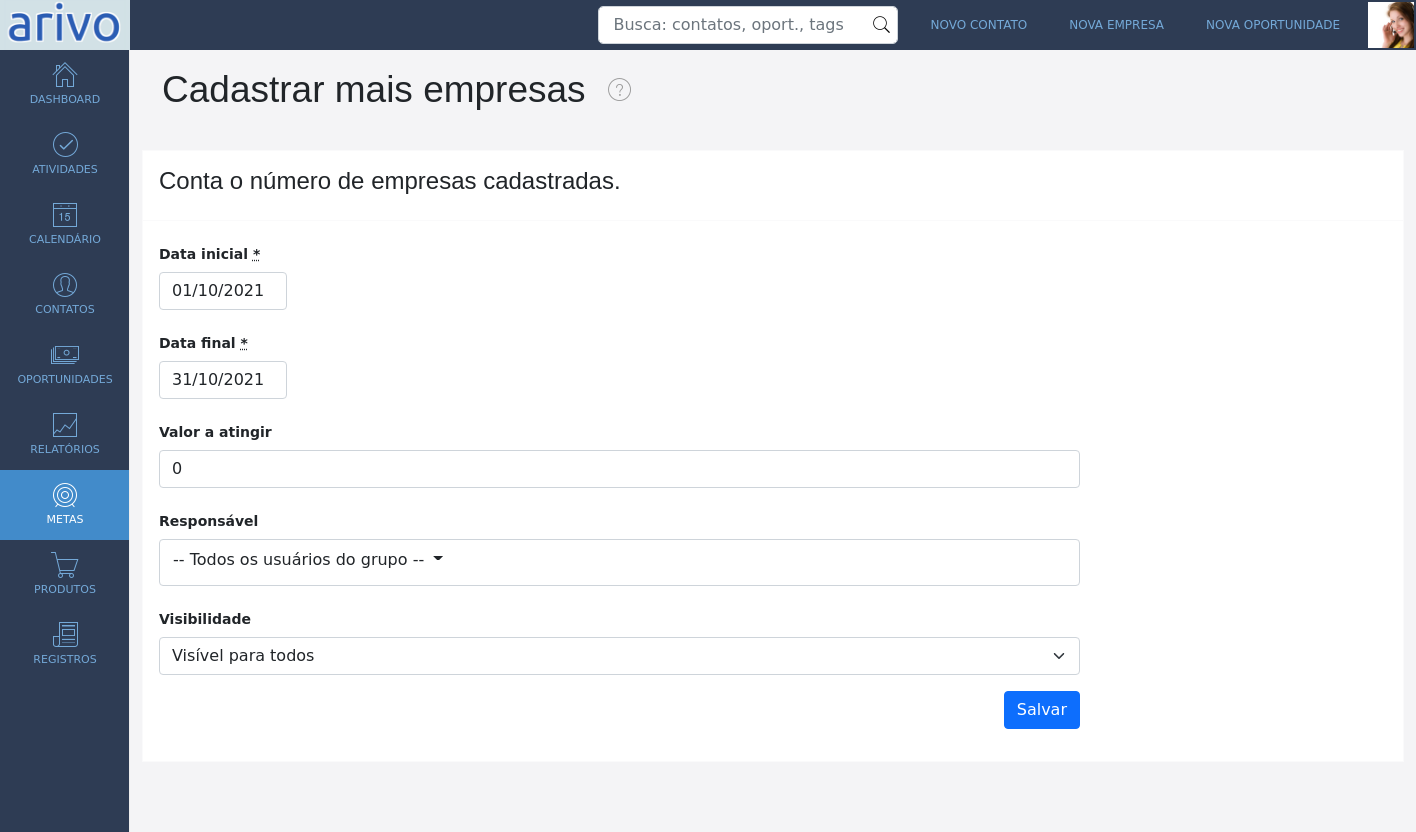
Task: Open Registros documents icon
Action: point(65,635)
